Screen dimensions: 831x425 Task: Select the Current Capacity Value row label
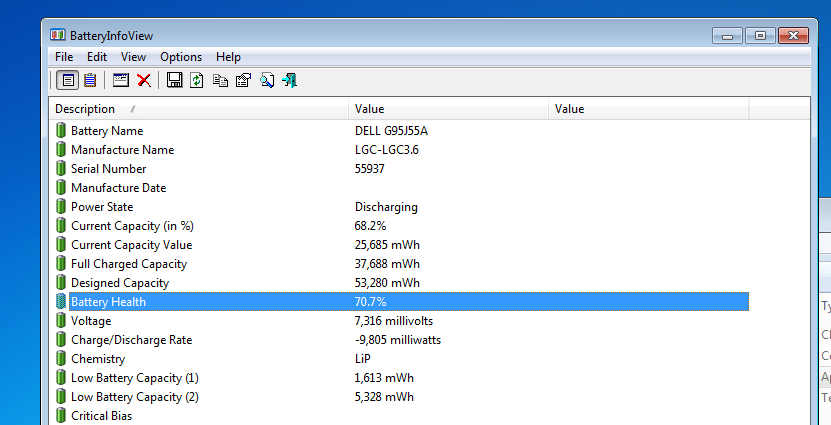131,245
